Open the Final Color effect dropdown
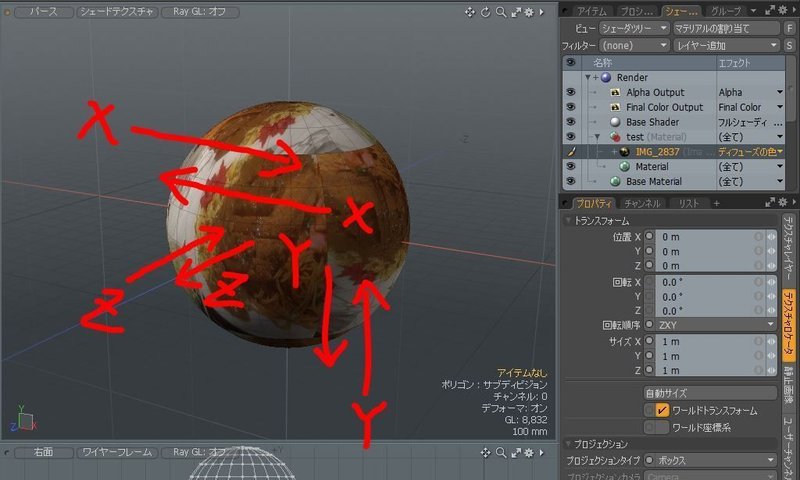This screenshot has width=800, height=480. click(x=780, y=107)
